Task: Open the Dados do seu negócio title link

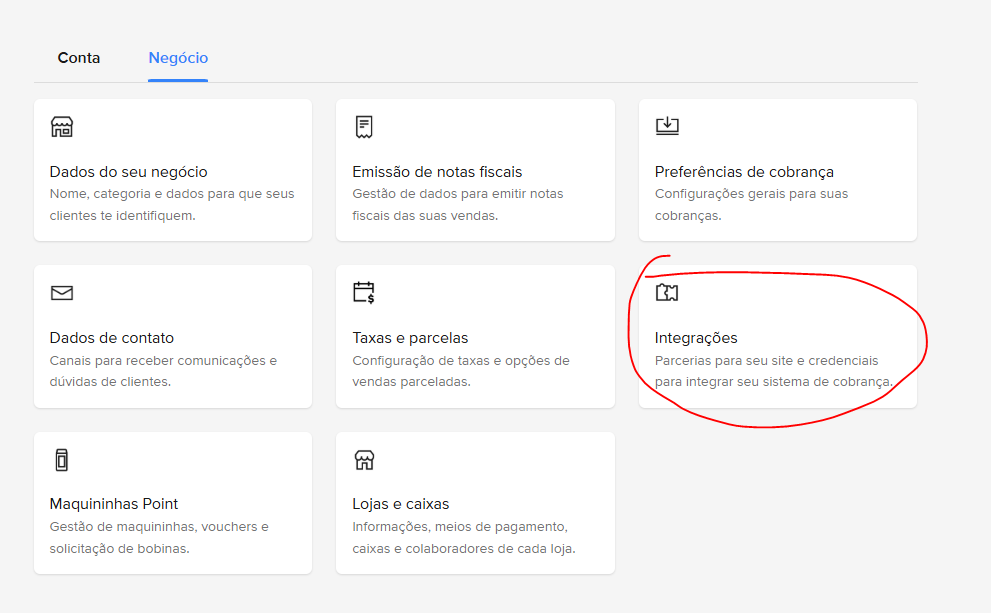Action: click(128, 172)
